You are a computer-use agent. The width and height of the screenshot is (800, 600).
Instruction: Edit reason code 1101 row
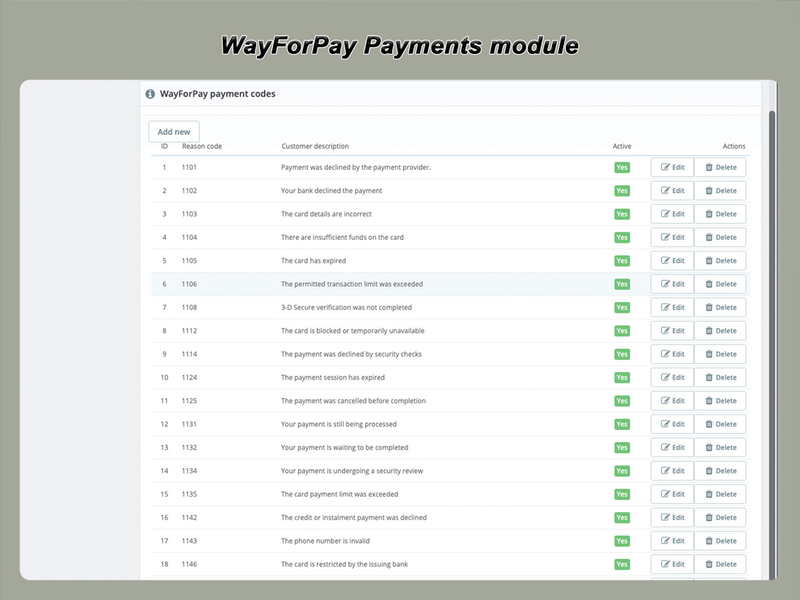pyautogui.click(x=672, y=167)
